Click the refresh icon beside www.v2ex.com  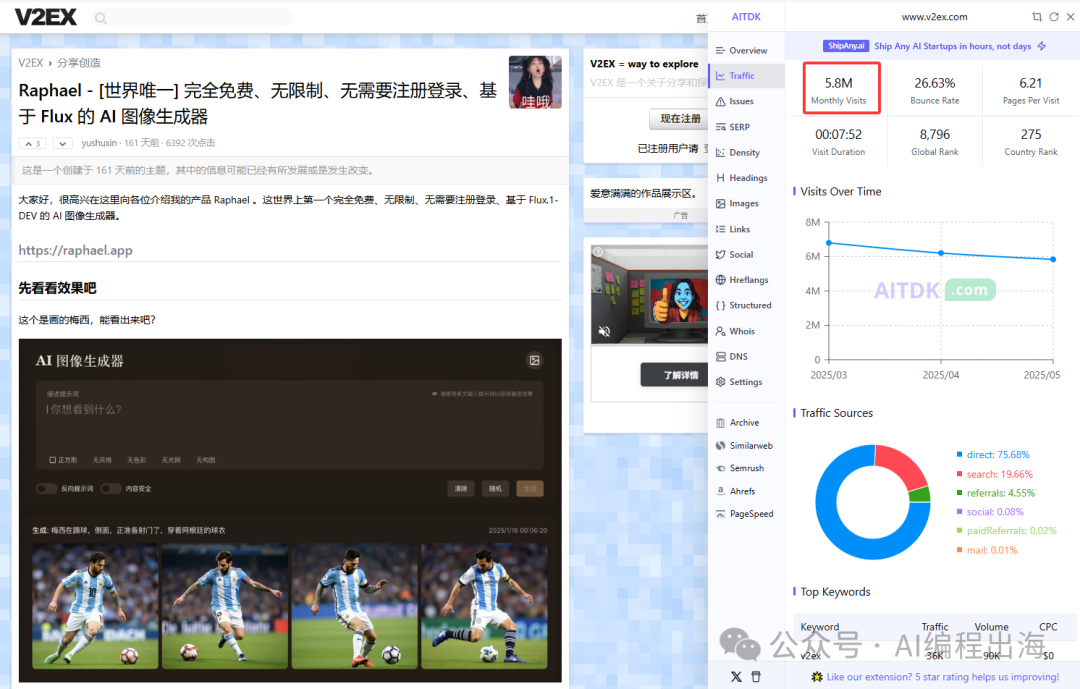click(x=1053, y=17)
